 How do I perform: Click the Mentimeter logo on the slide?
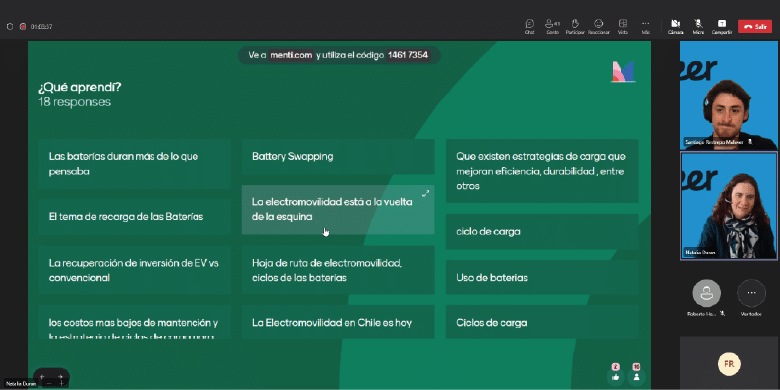coord(623,72)
